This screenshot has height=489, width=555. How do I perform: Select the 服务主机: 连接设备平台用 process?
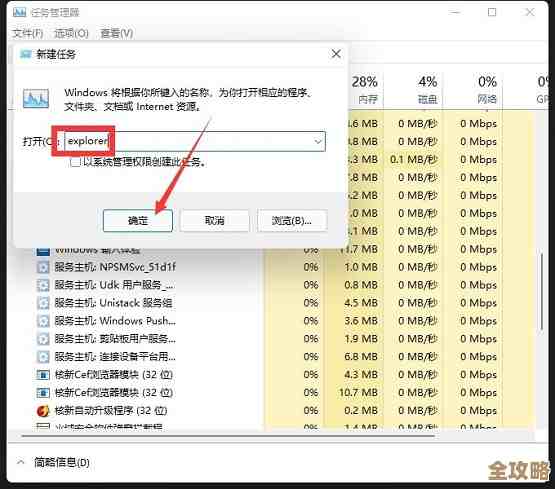tap(115, 357)
